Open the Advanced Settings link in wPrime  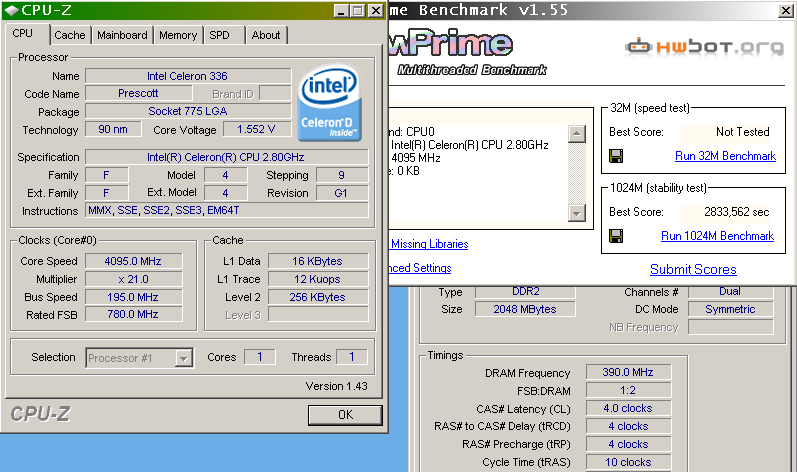point(420,268)
